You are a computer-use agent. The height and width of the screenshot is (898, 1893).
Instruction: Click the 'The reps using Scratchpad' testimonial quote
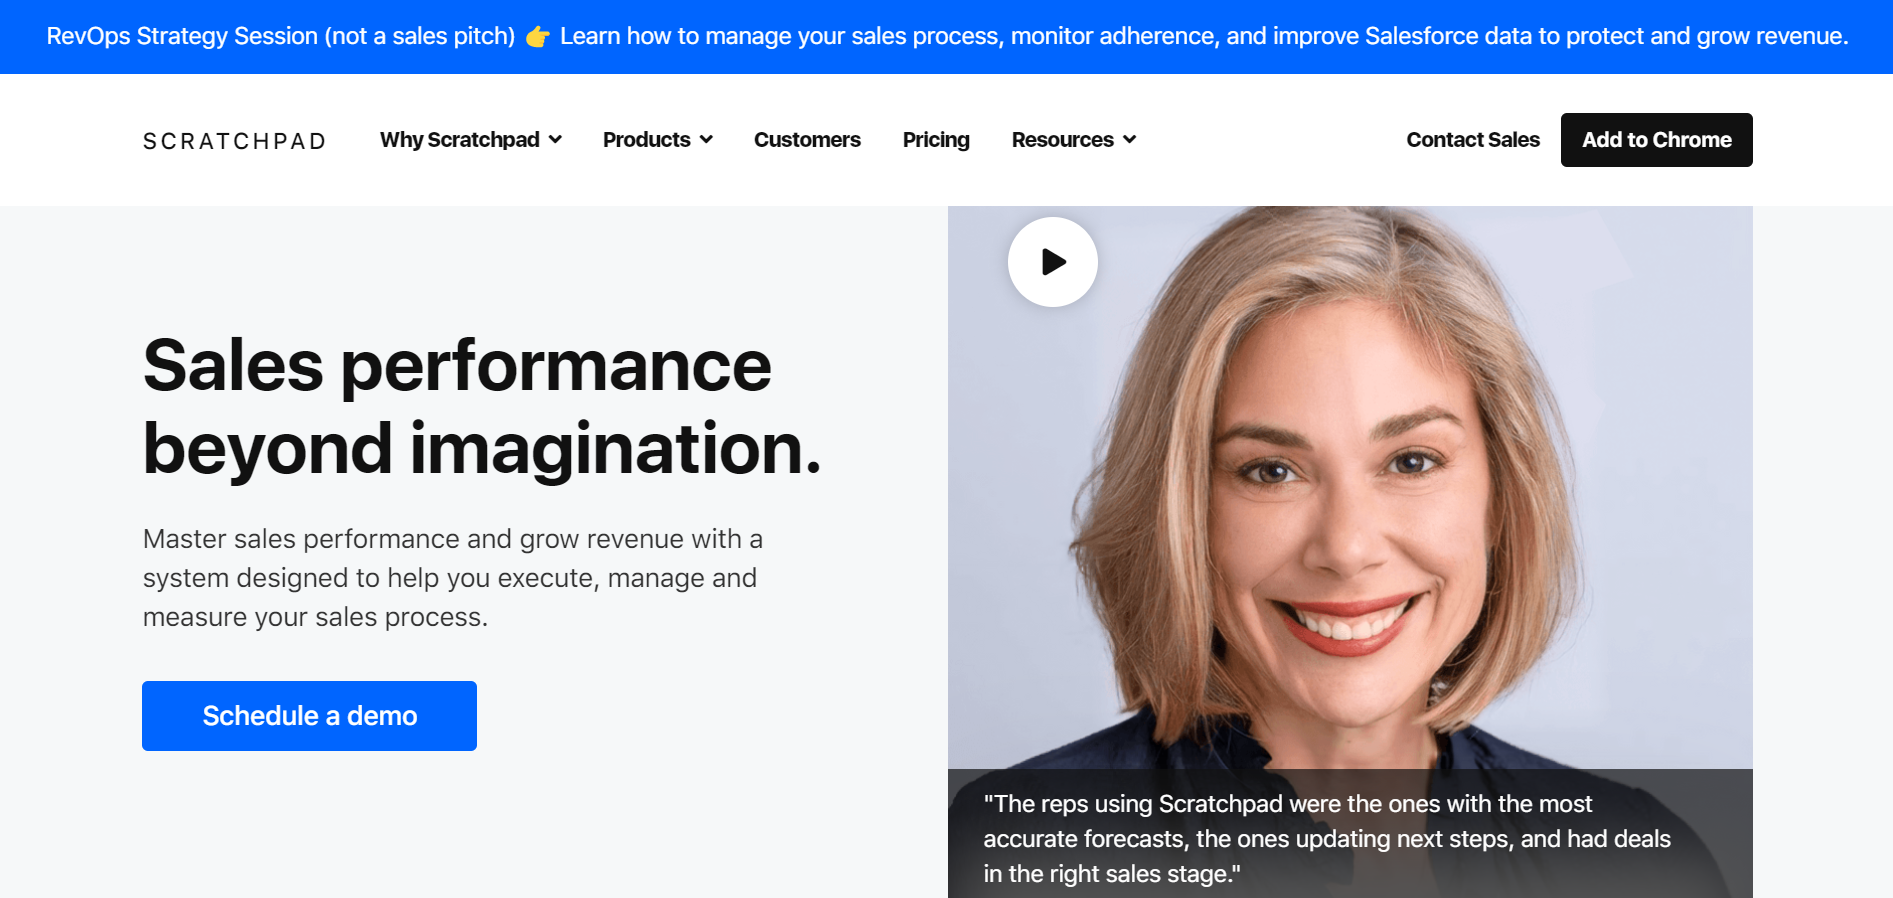click(1327, 839)
